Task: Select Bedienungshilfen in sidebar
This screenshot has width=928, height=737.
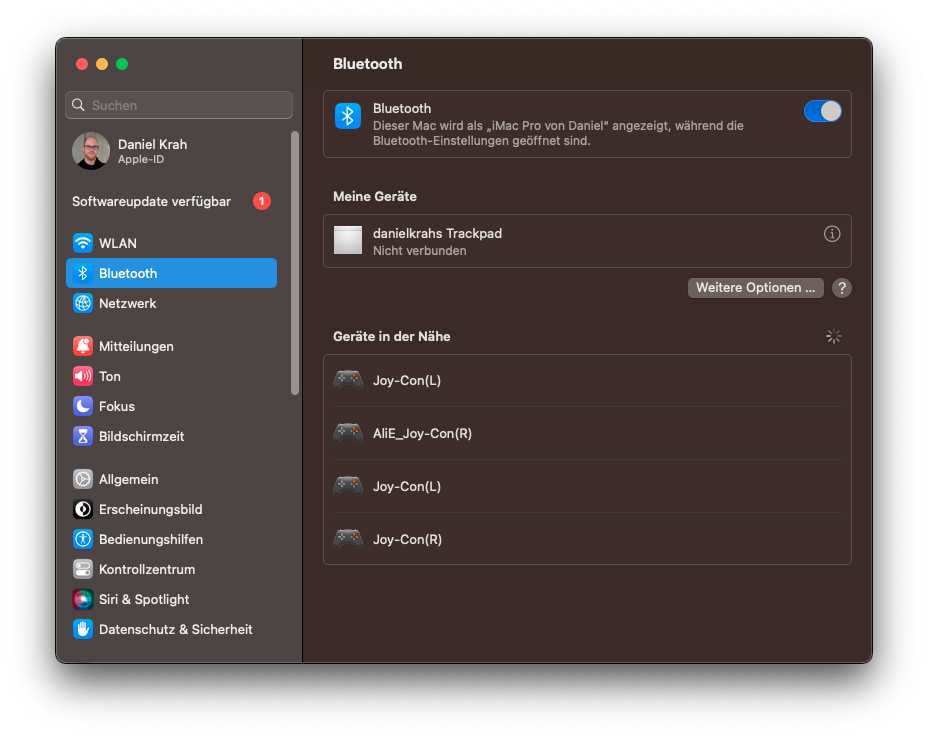Action: 171,539
